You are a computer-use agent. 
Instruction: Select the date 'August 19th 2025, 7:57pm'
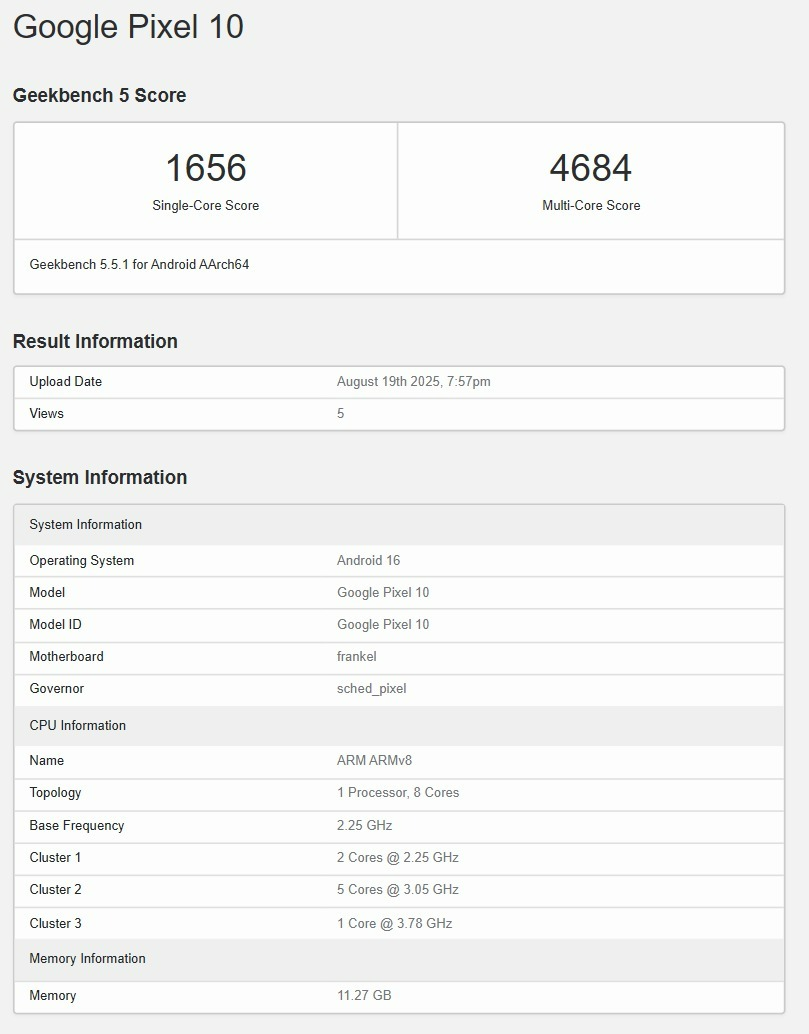[x=413, y=381]
